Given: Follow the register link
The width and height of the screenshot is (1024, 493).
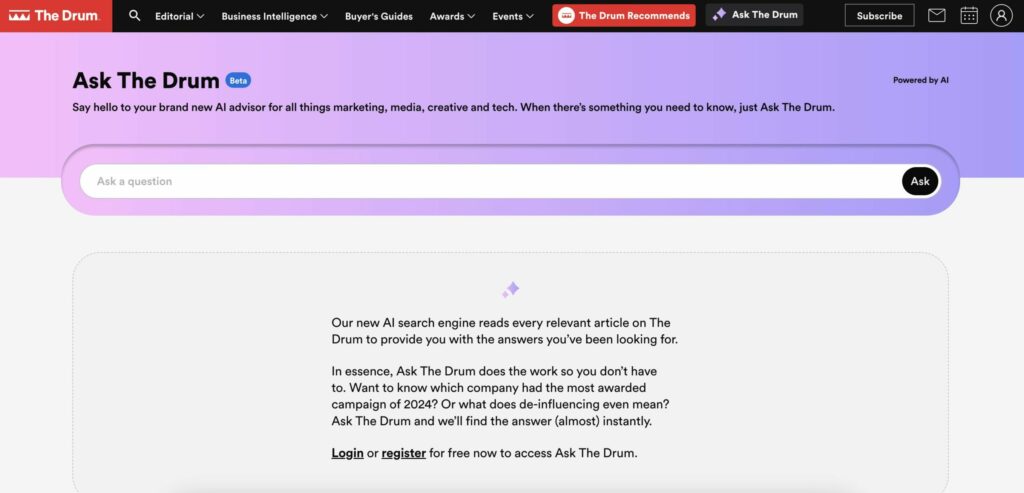Looking at the screenshot, I should [404, 453].
